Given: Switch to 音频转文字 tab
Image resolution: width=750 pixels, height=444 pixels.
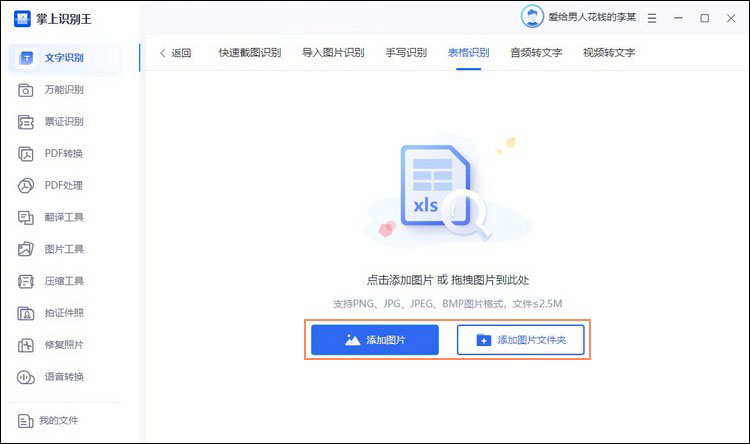Looking at the screenshot, I should click(x=536, y=53).
